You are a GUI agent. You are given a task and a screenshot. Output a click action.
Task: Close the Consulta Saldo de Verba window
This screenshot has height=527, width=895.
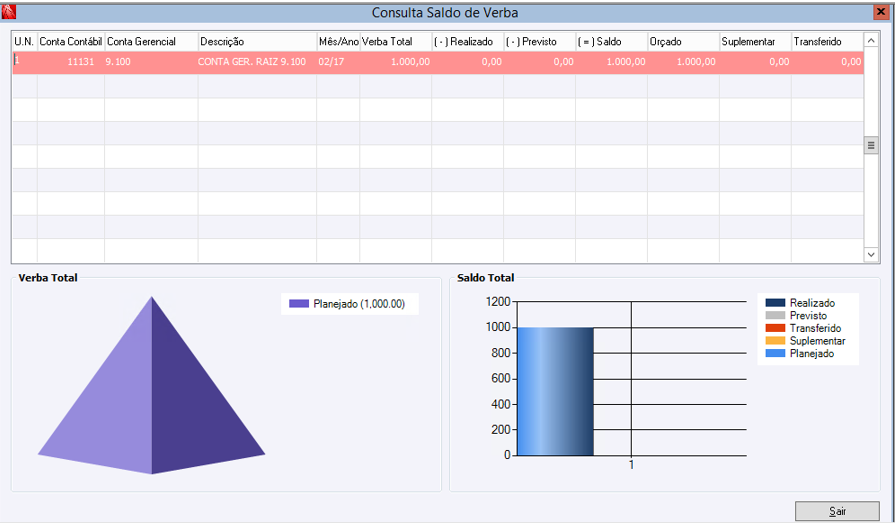881,12
